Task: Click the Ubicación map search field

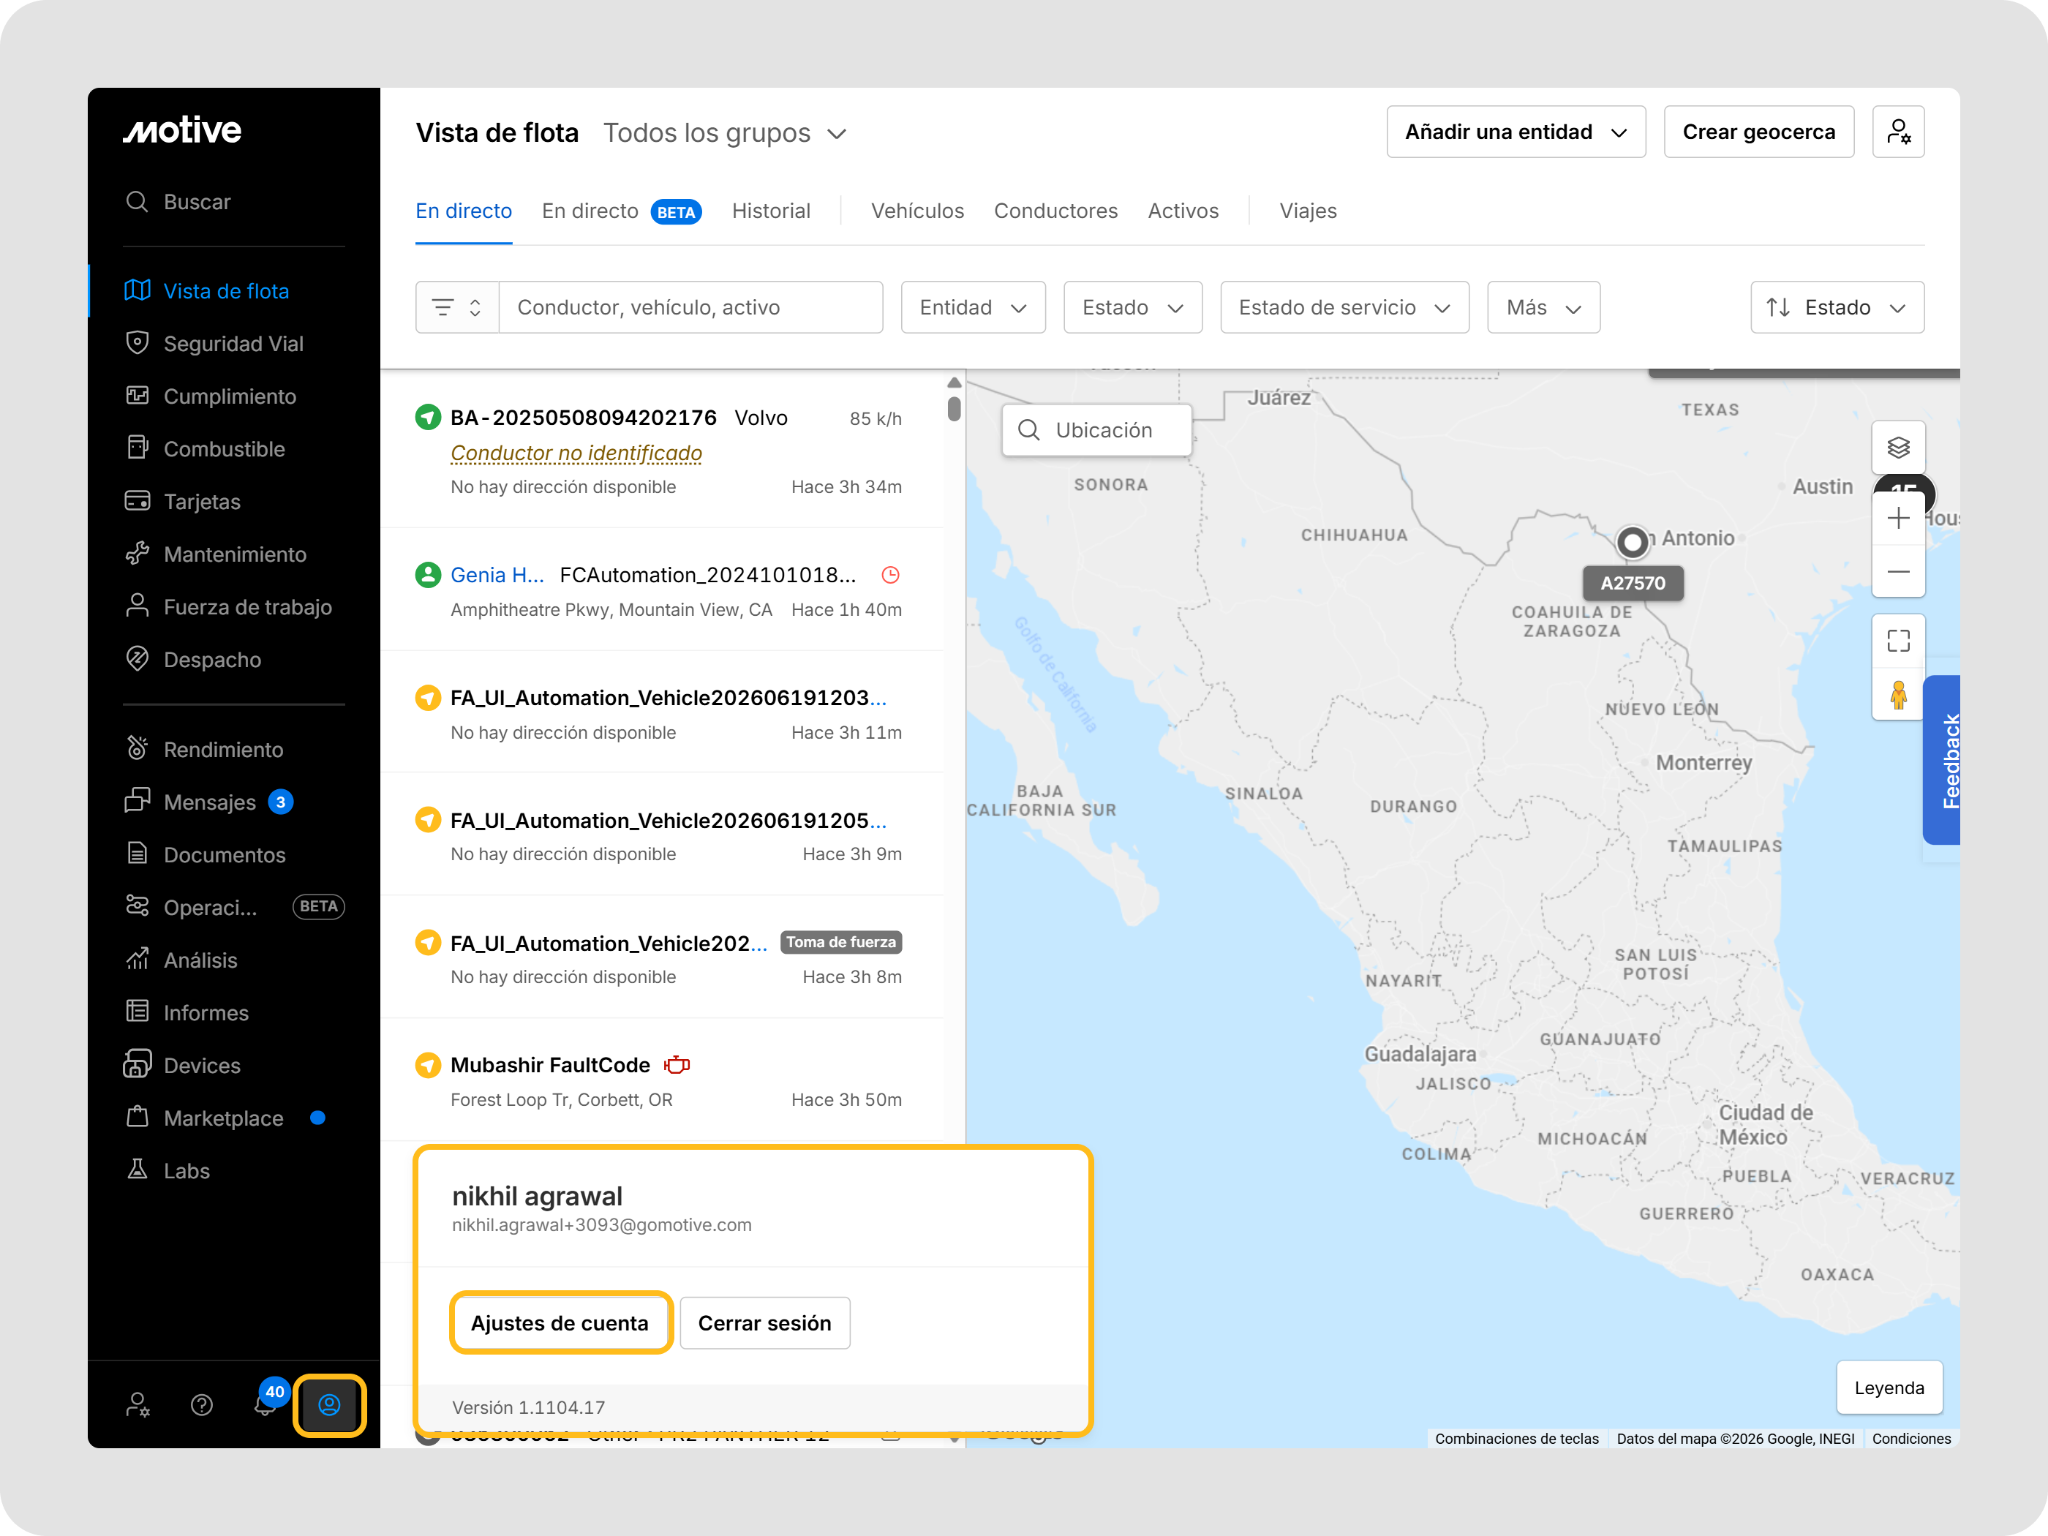Action: coord(1097,430)
